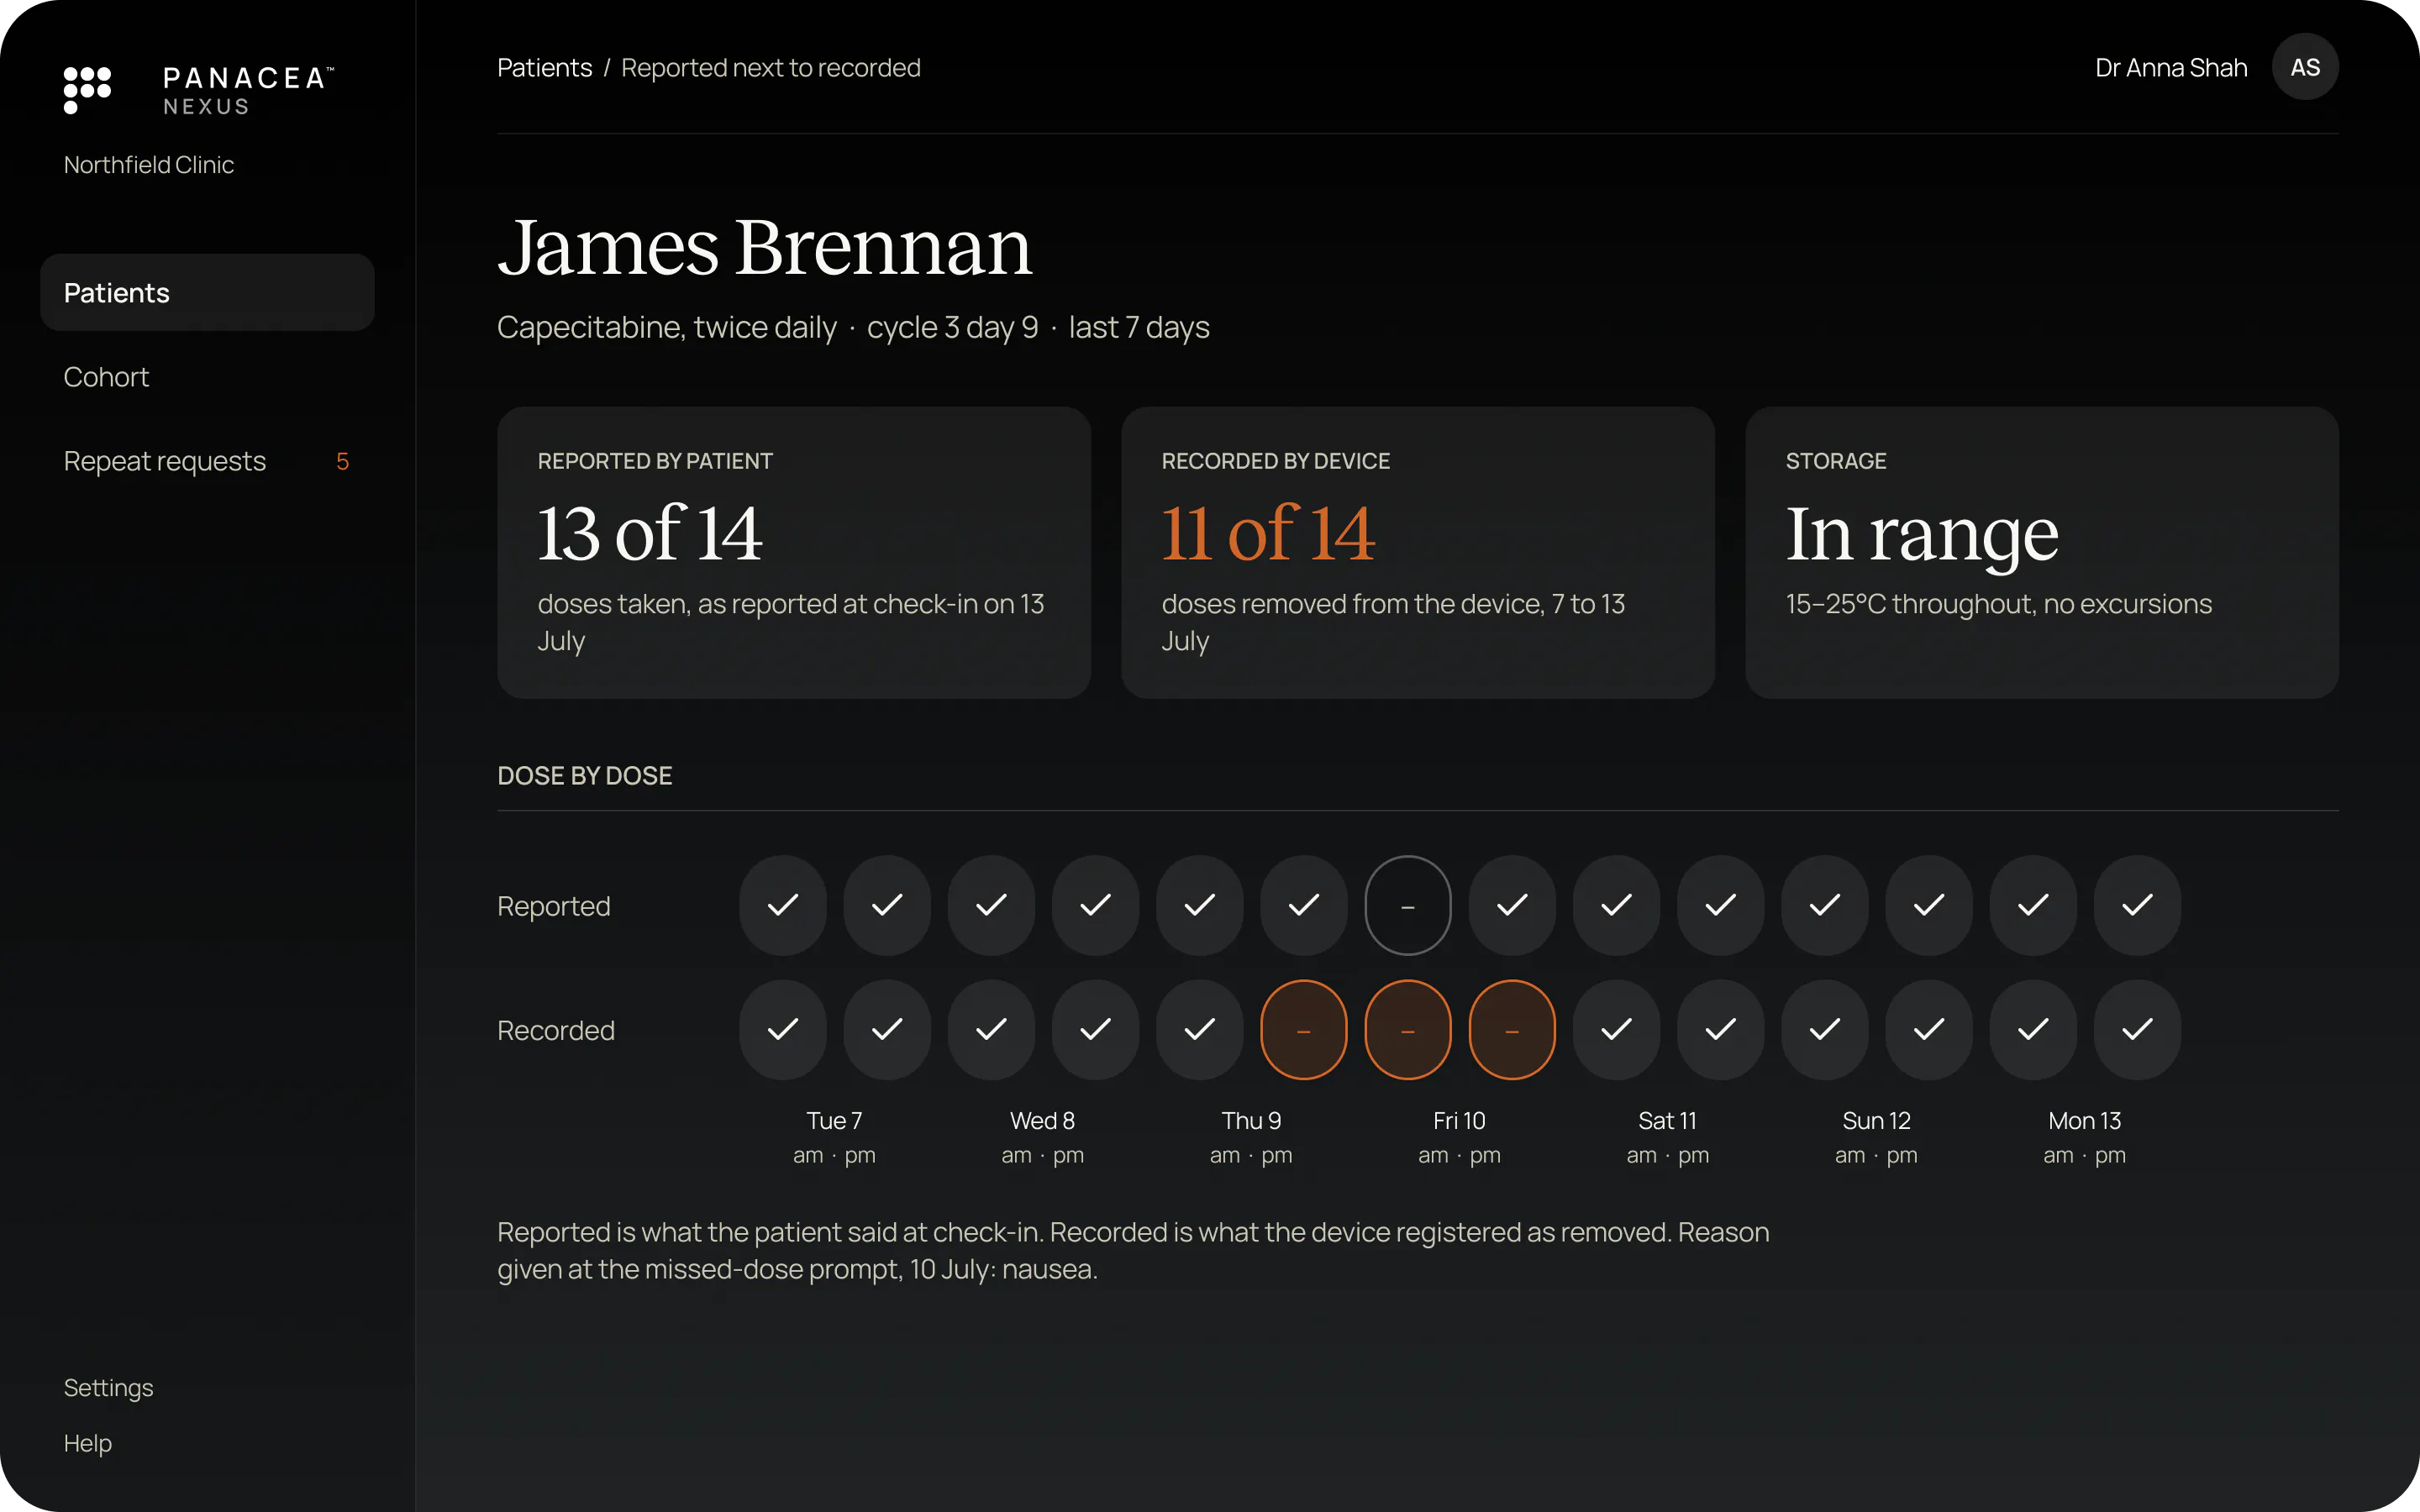The width and height of the screenshot is (2420, 1512).
Task: Select the Reported Fri 10 pm check
Action: 1512,905
